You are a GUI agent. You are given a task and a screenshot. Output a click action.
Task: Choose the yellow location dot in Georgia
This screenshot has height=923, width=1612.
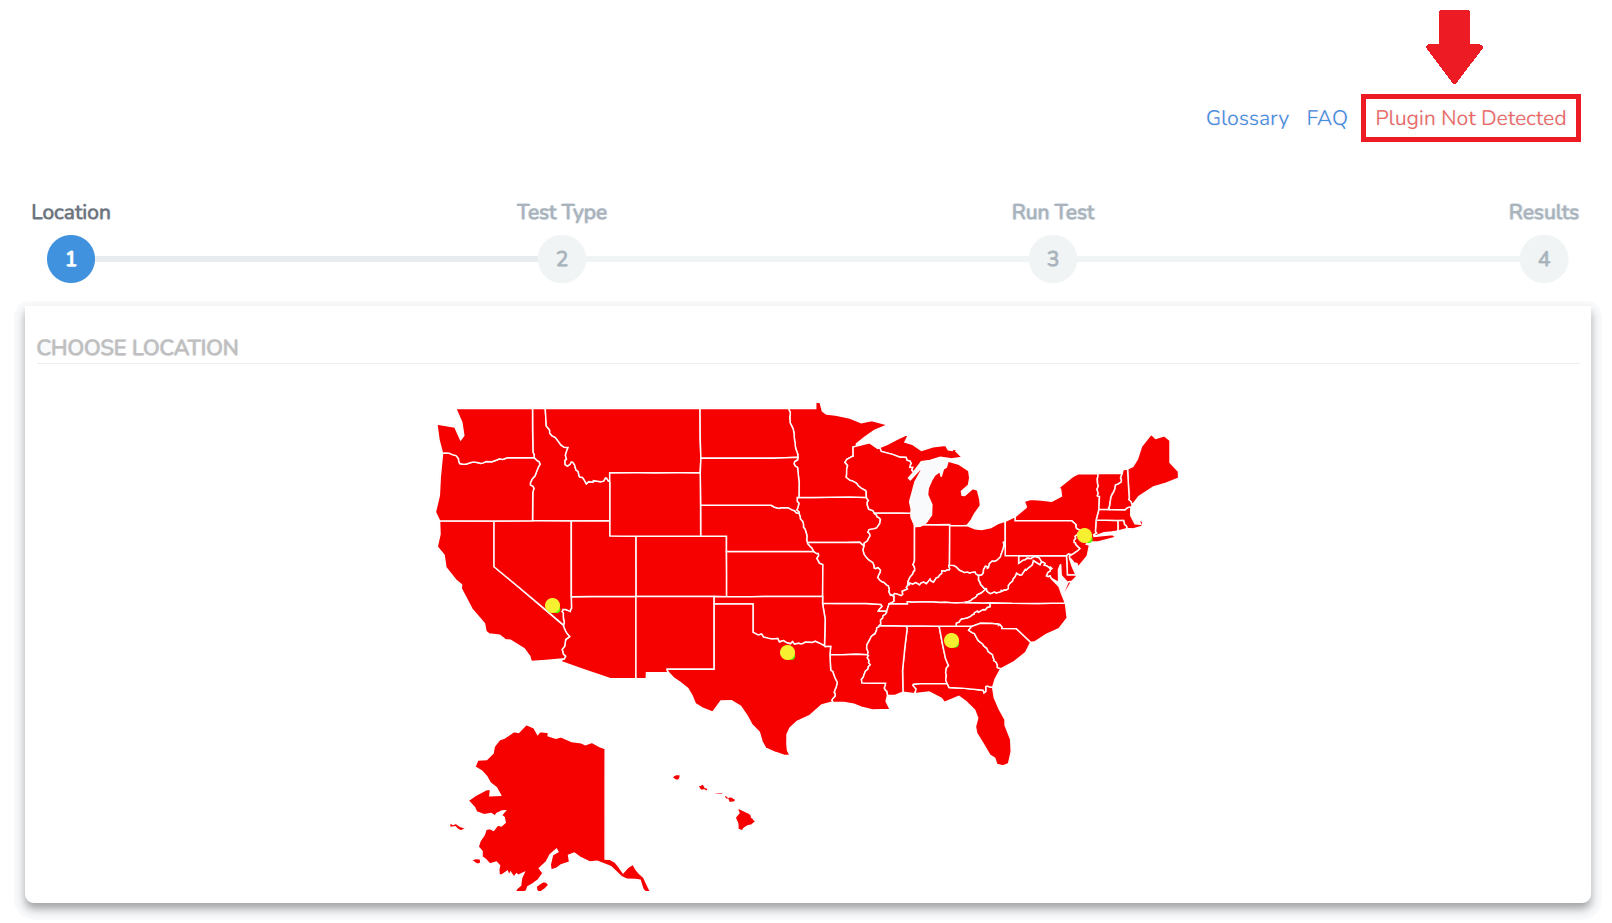coord(951,640)
